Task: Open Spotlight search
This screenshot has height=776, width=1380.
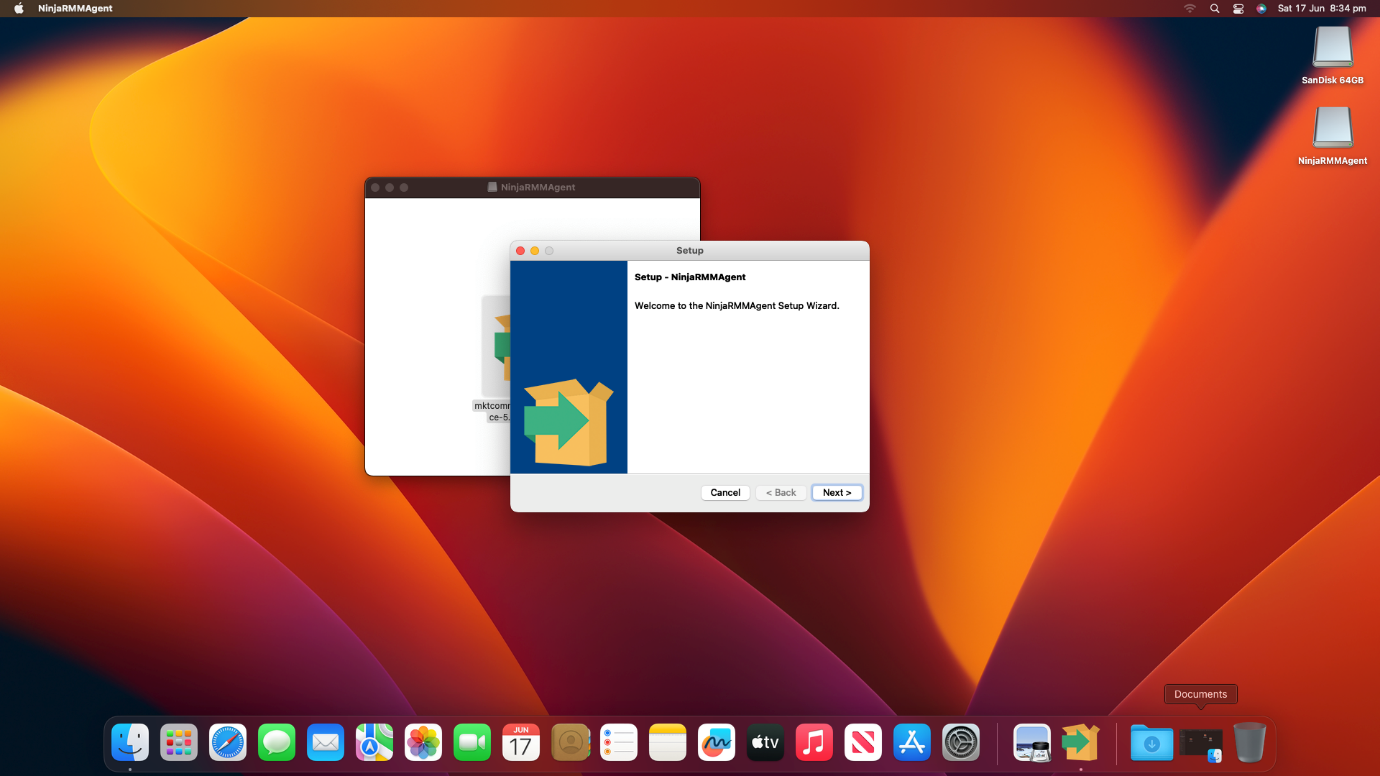Action: pyautogui.click(x=1215, y=8)
